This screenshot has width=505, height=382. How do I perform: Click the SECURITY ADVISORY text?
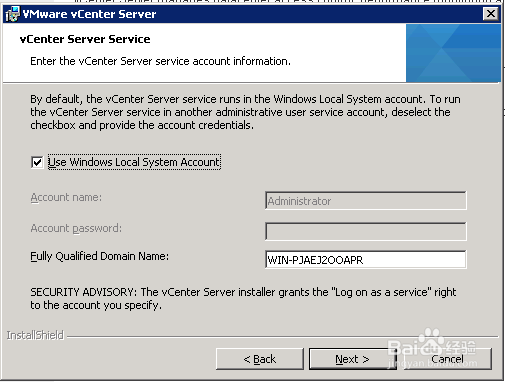[x=243, y=298]
